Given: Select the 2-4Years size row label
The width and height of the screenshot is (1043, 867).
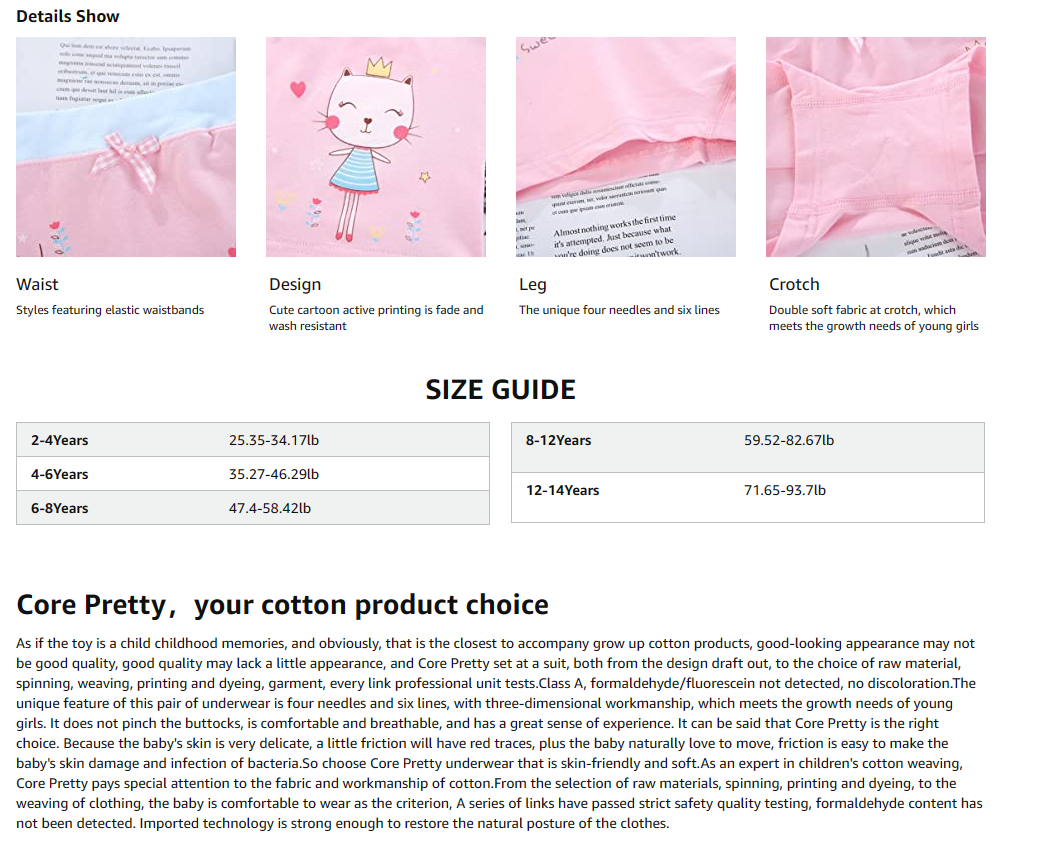Looking at the screenshot, I should 60,440.
